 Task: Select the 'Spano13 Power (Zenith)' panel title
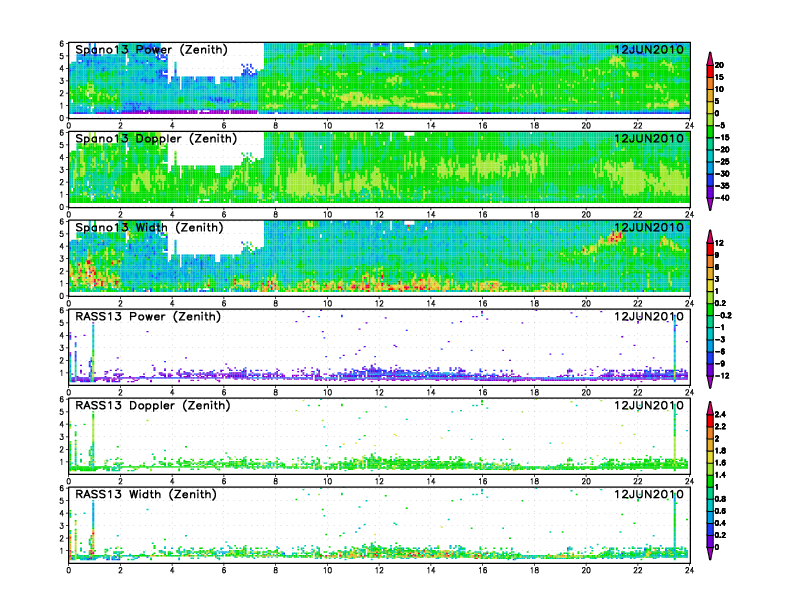[152, 50]
